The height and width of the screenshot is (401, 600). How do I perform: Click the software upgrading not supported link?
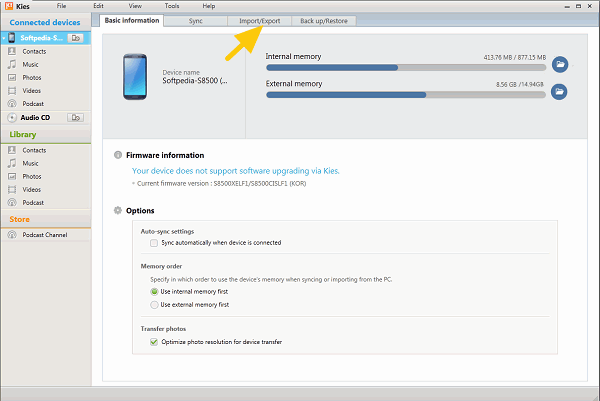click(x=236, y=171)
